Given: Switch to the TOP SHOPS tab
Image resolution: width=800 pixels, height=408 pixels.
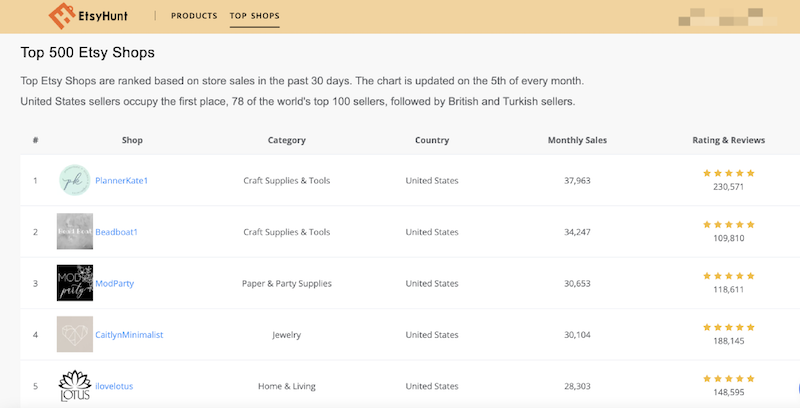Looking at the screenshot, I should pyautogui.click(x=254, y=17).
